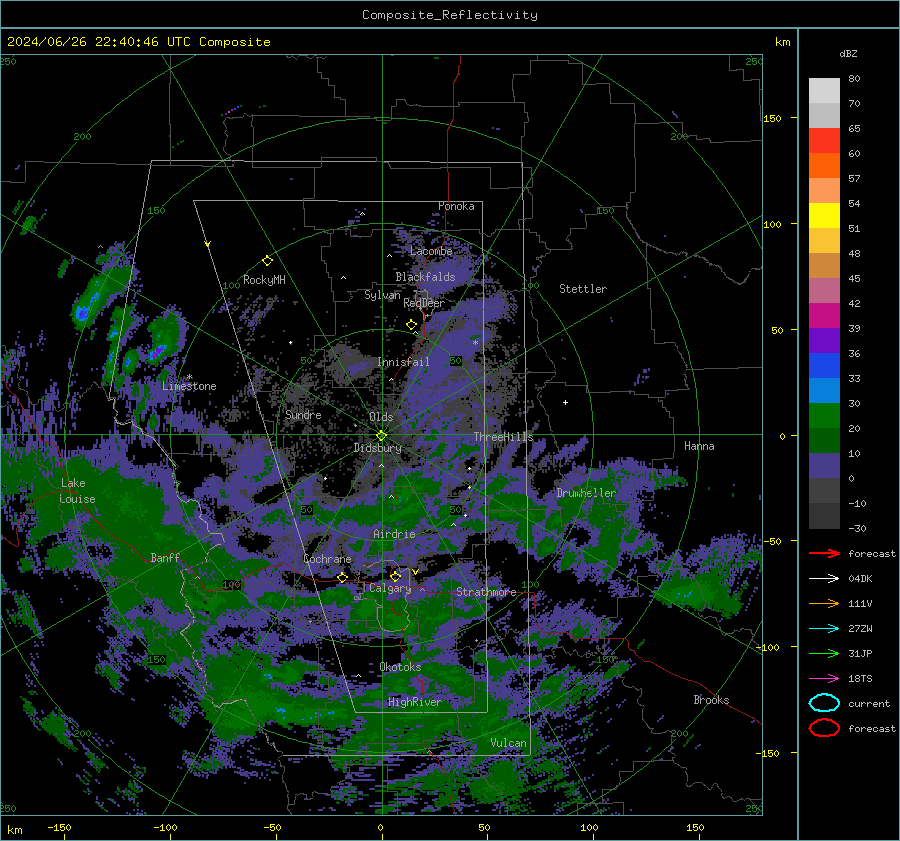This screenshot has height=841, width=900.
Task: Click the Lacombe city label
Action: (431, 251)
